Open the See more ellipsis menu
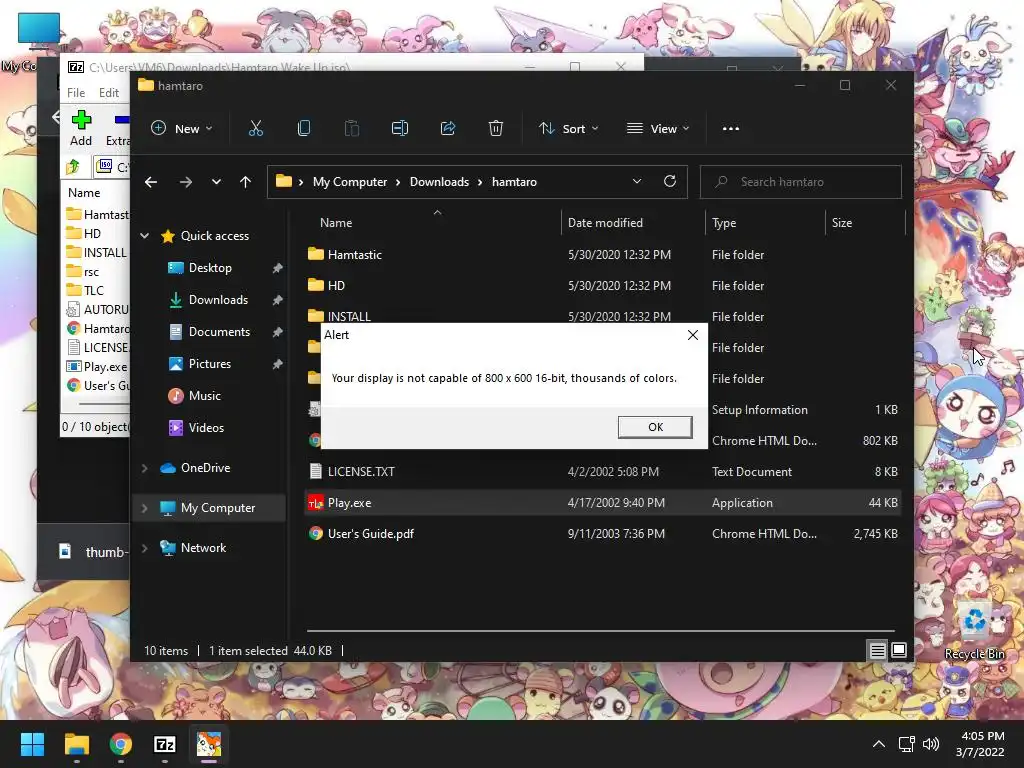The height and width of the screenshot is (768, 1024). click(731, 129)
